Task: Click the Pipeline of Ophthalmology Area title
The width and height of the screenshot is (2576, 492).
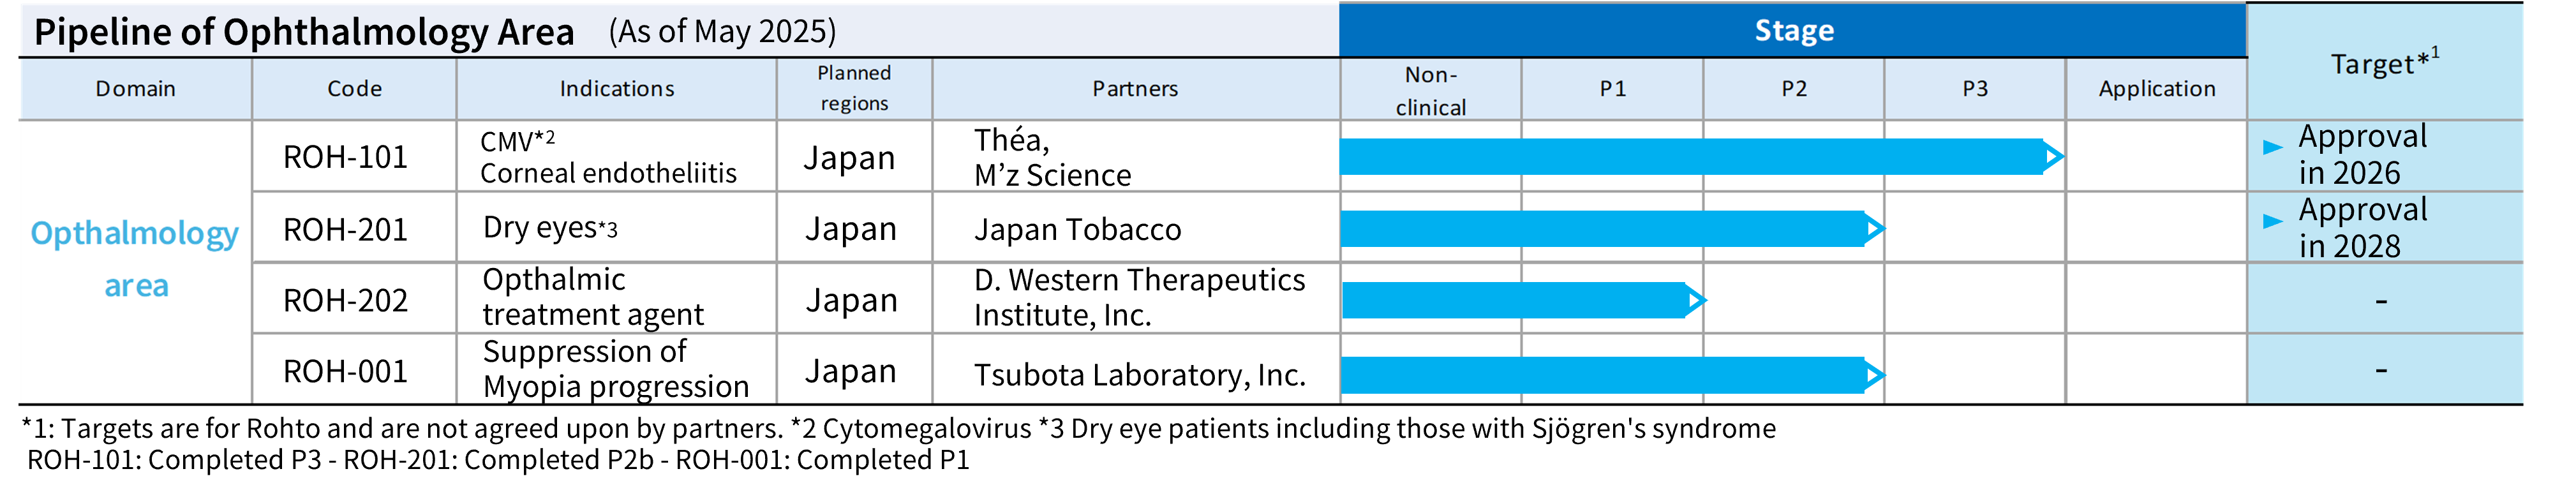Action: (x=304, y=32)
